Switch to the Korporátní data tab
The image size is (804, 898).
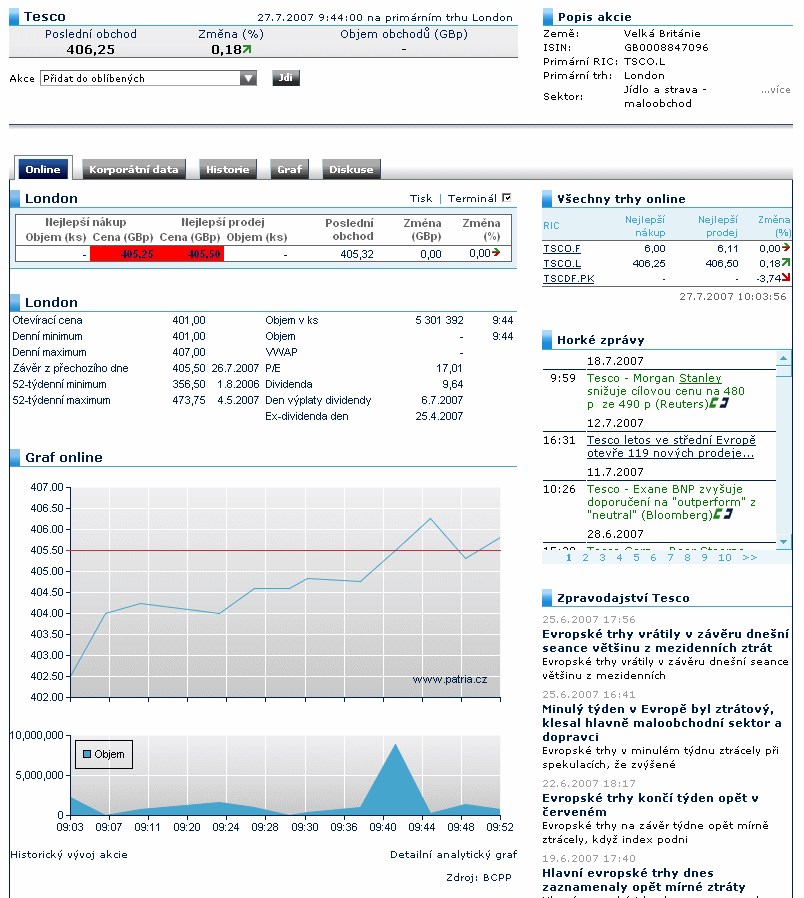tap(134, 170)
